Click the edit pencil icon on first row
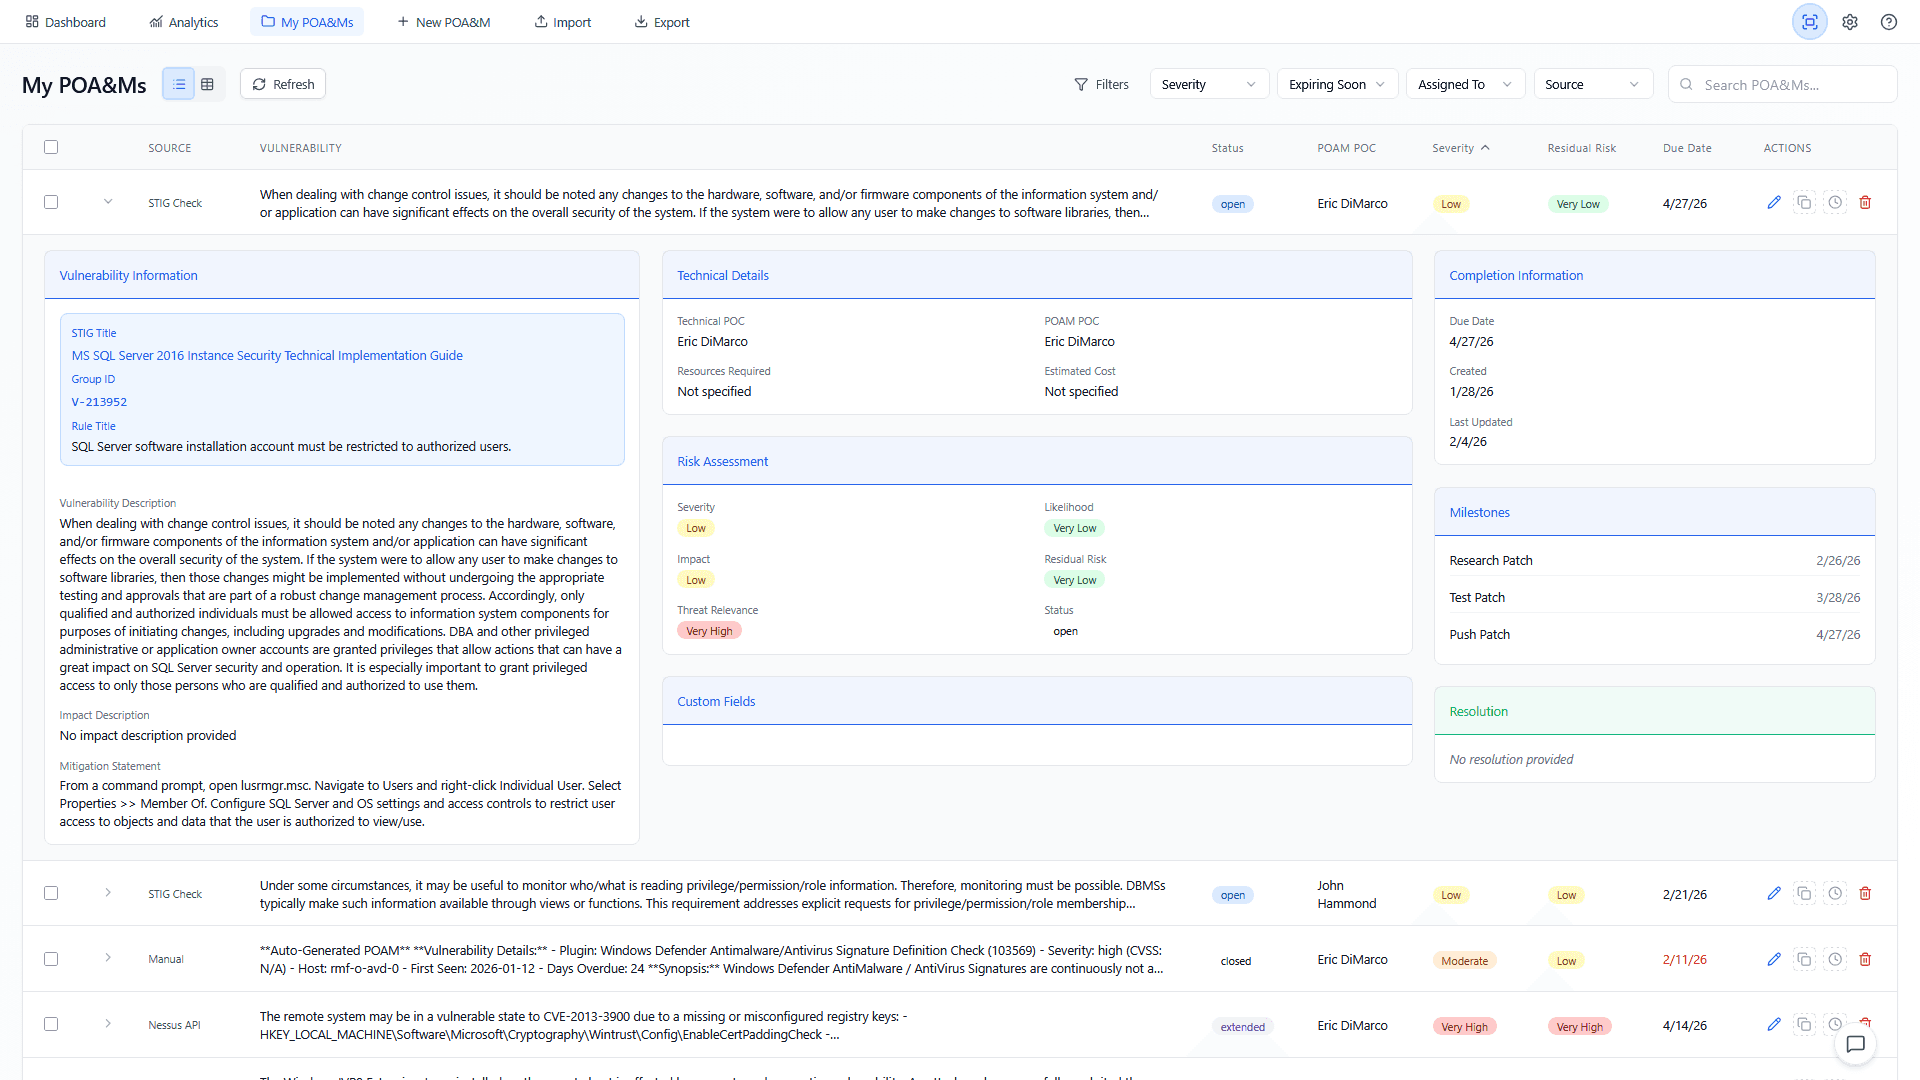Image resolution: width=1920 pixels, height=1080 pixels. pos(1774,203)
